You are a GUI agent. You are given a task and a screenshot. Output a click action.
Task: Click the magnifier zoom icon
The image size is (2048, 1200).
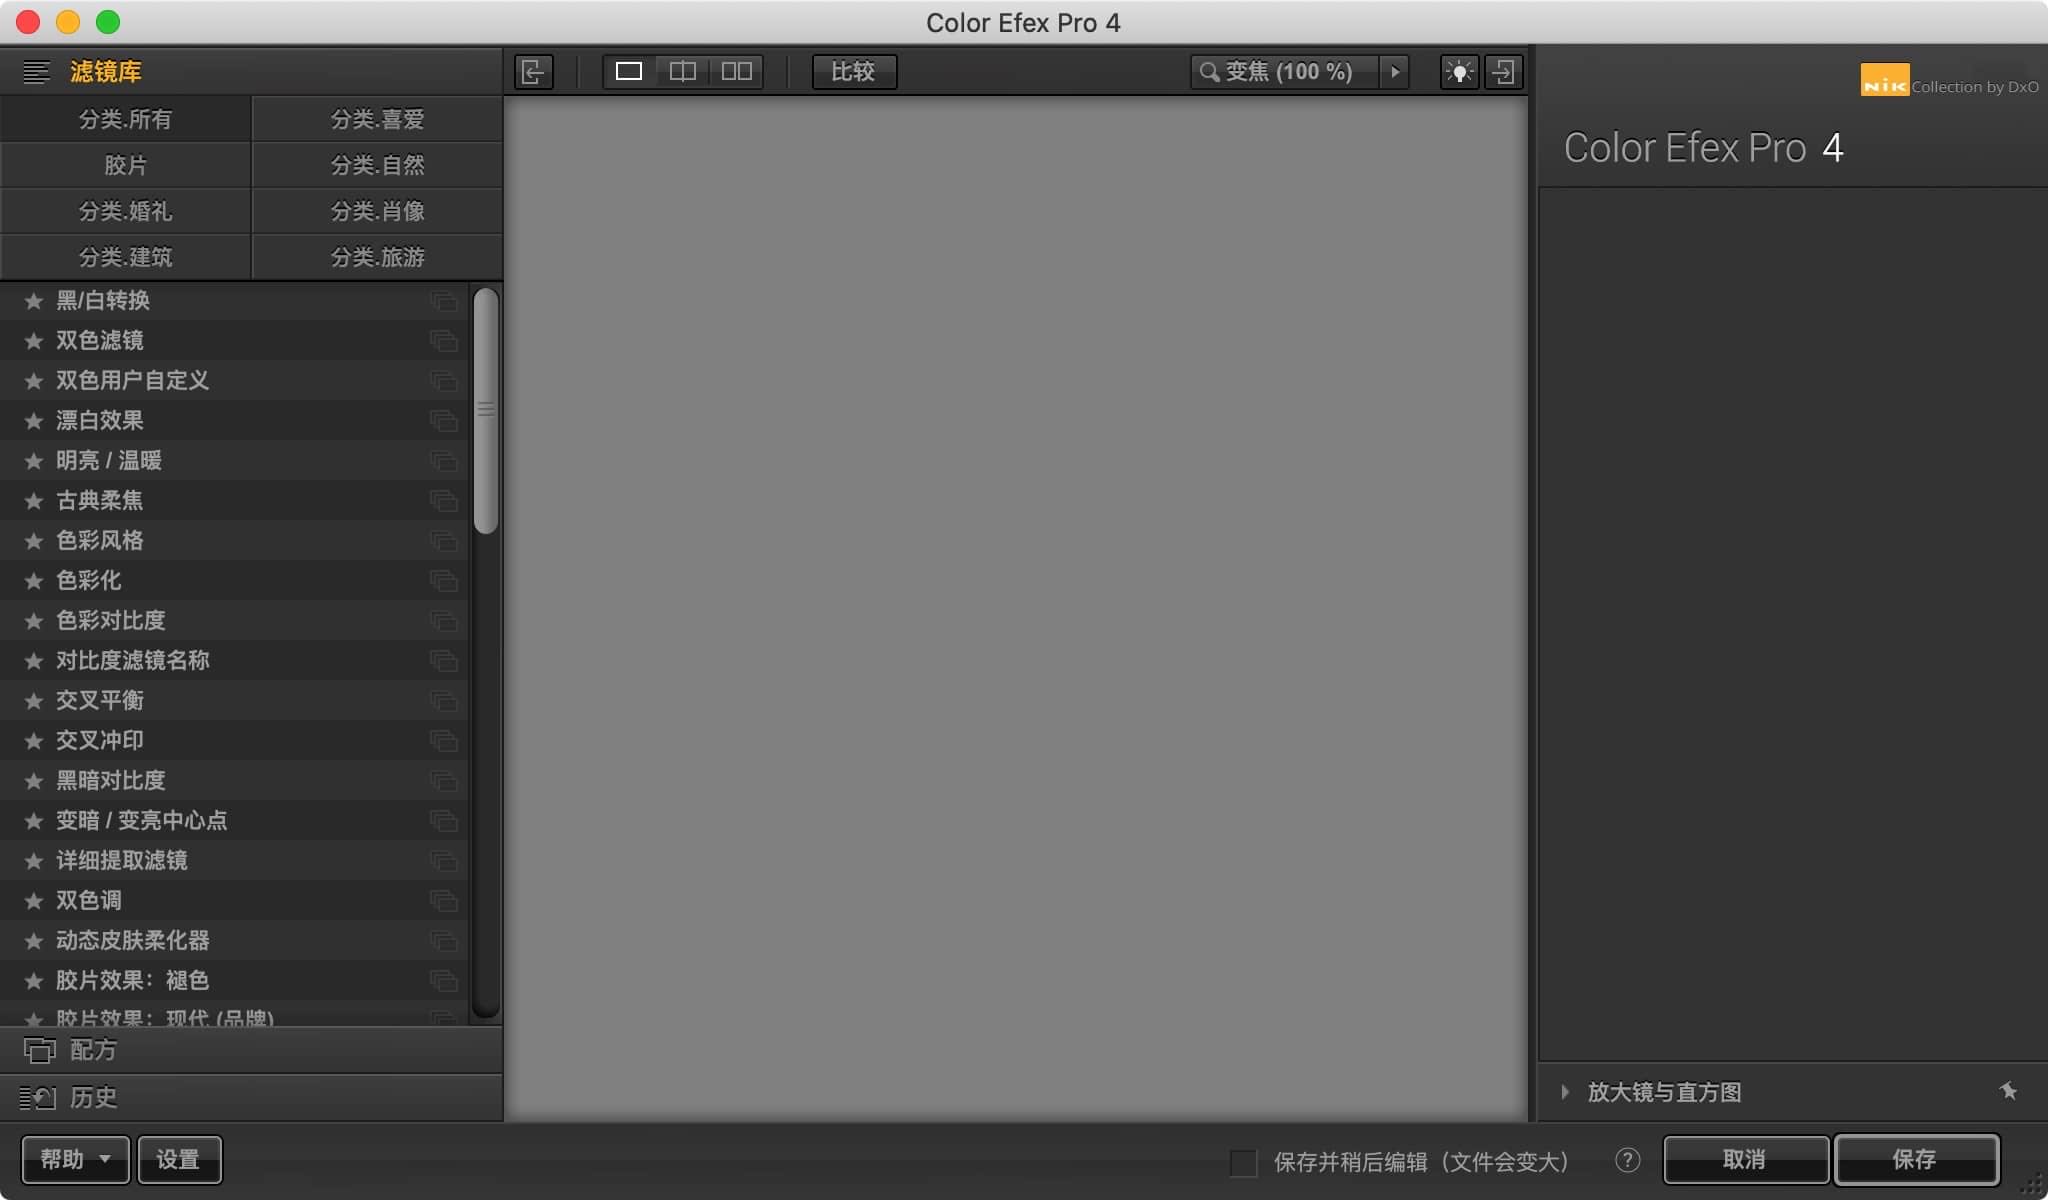(1209, 72)
